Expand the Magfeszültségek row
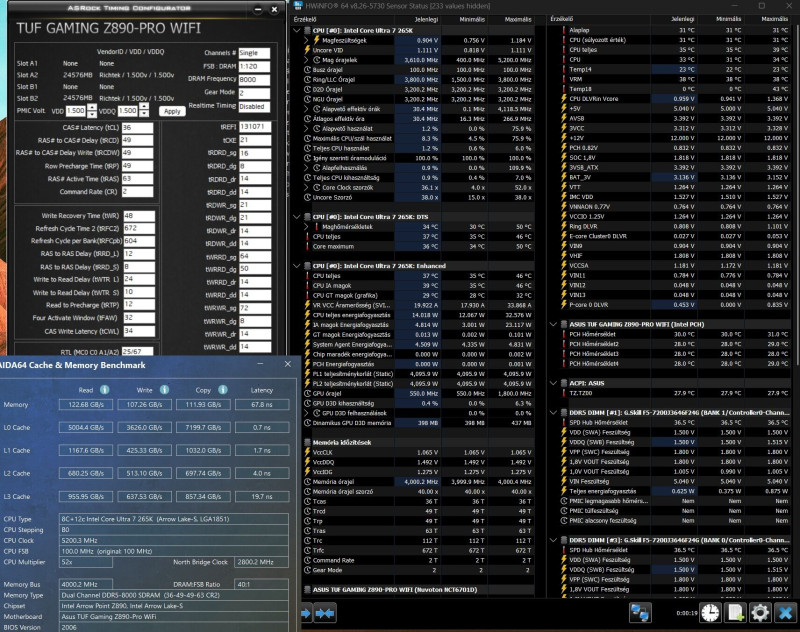The image size is (800, 632). pyautogui.click(x=306, y=40)
